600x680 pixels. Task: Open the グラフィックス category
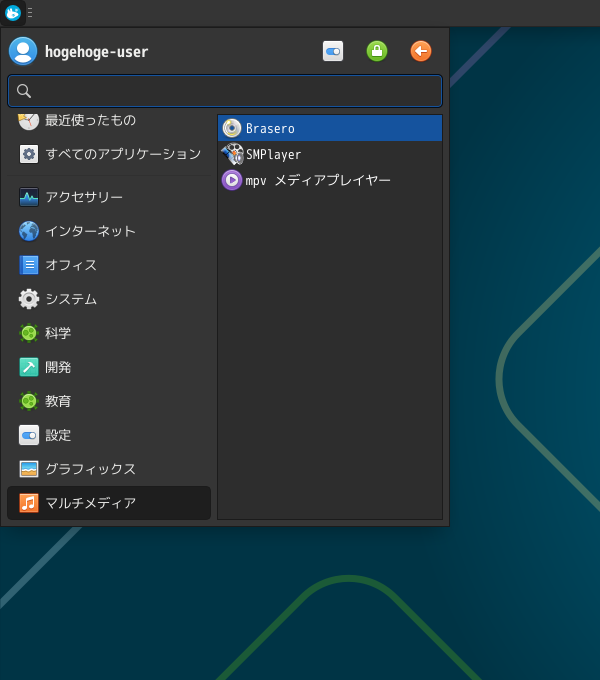pyautogui.click(x=109, y=469)
